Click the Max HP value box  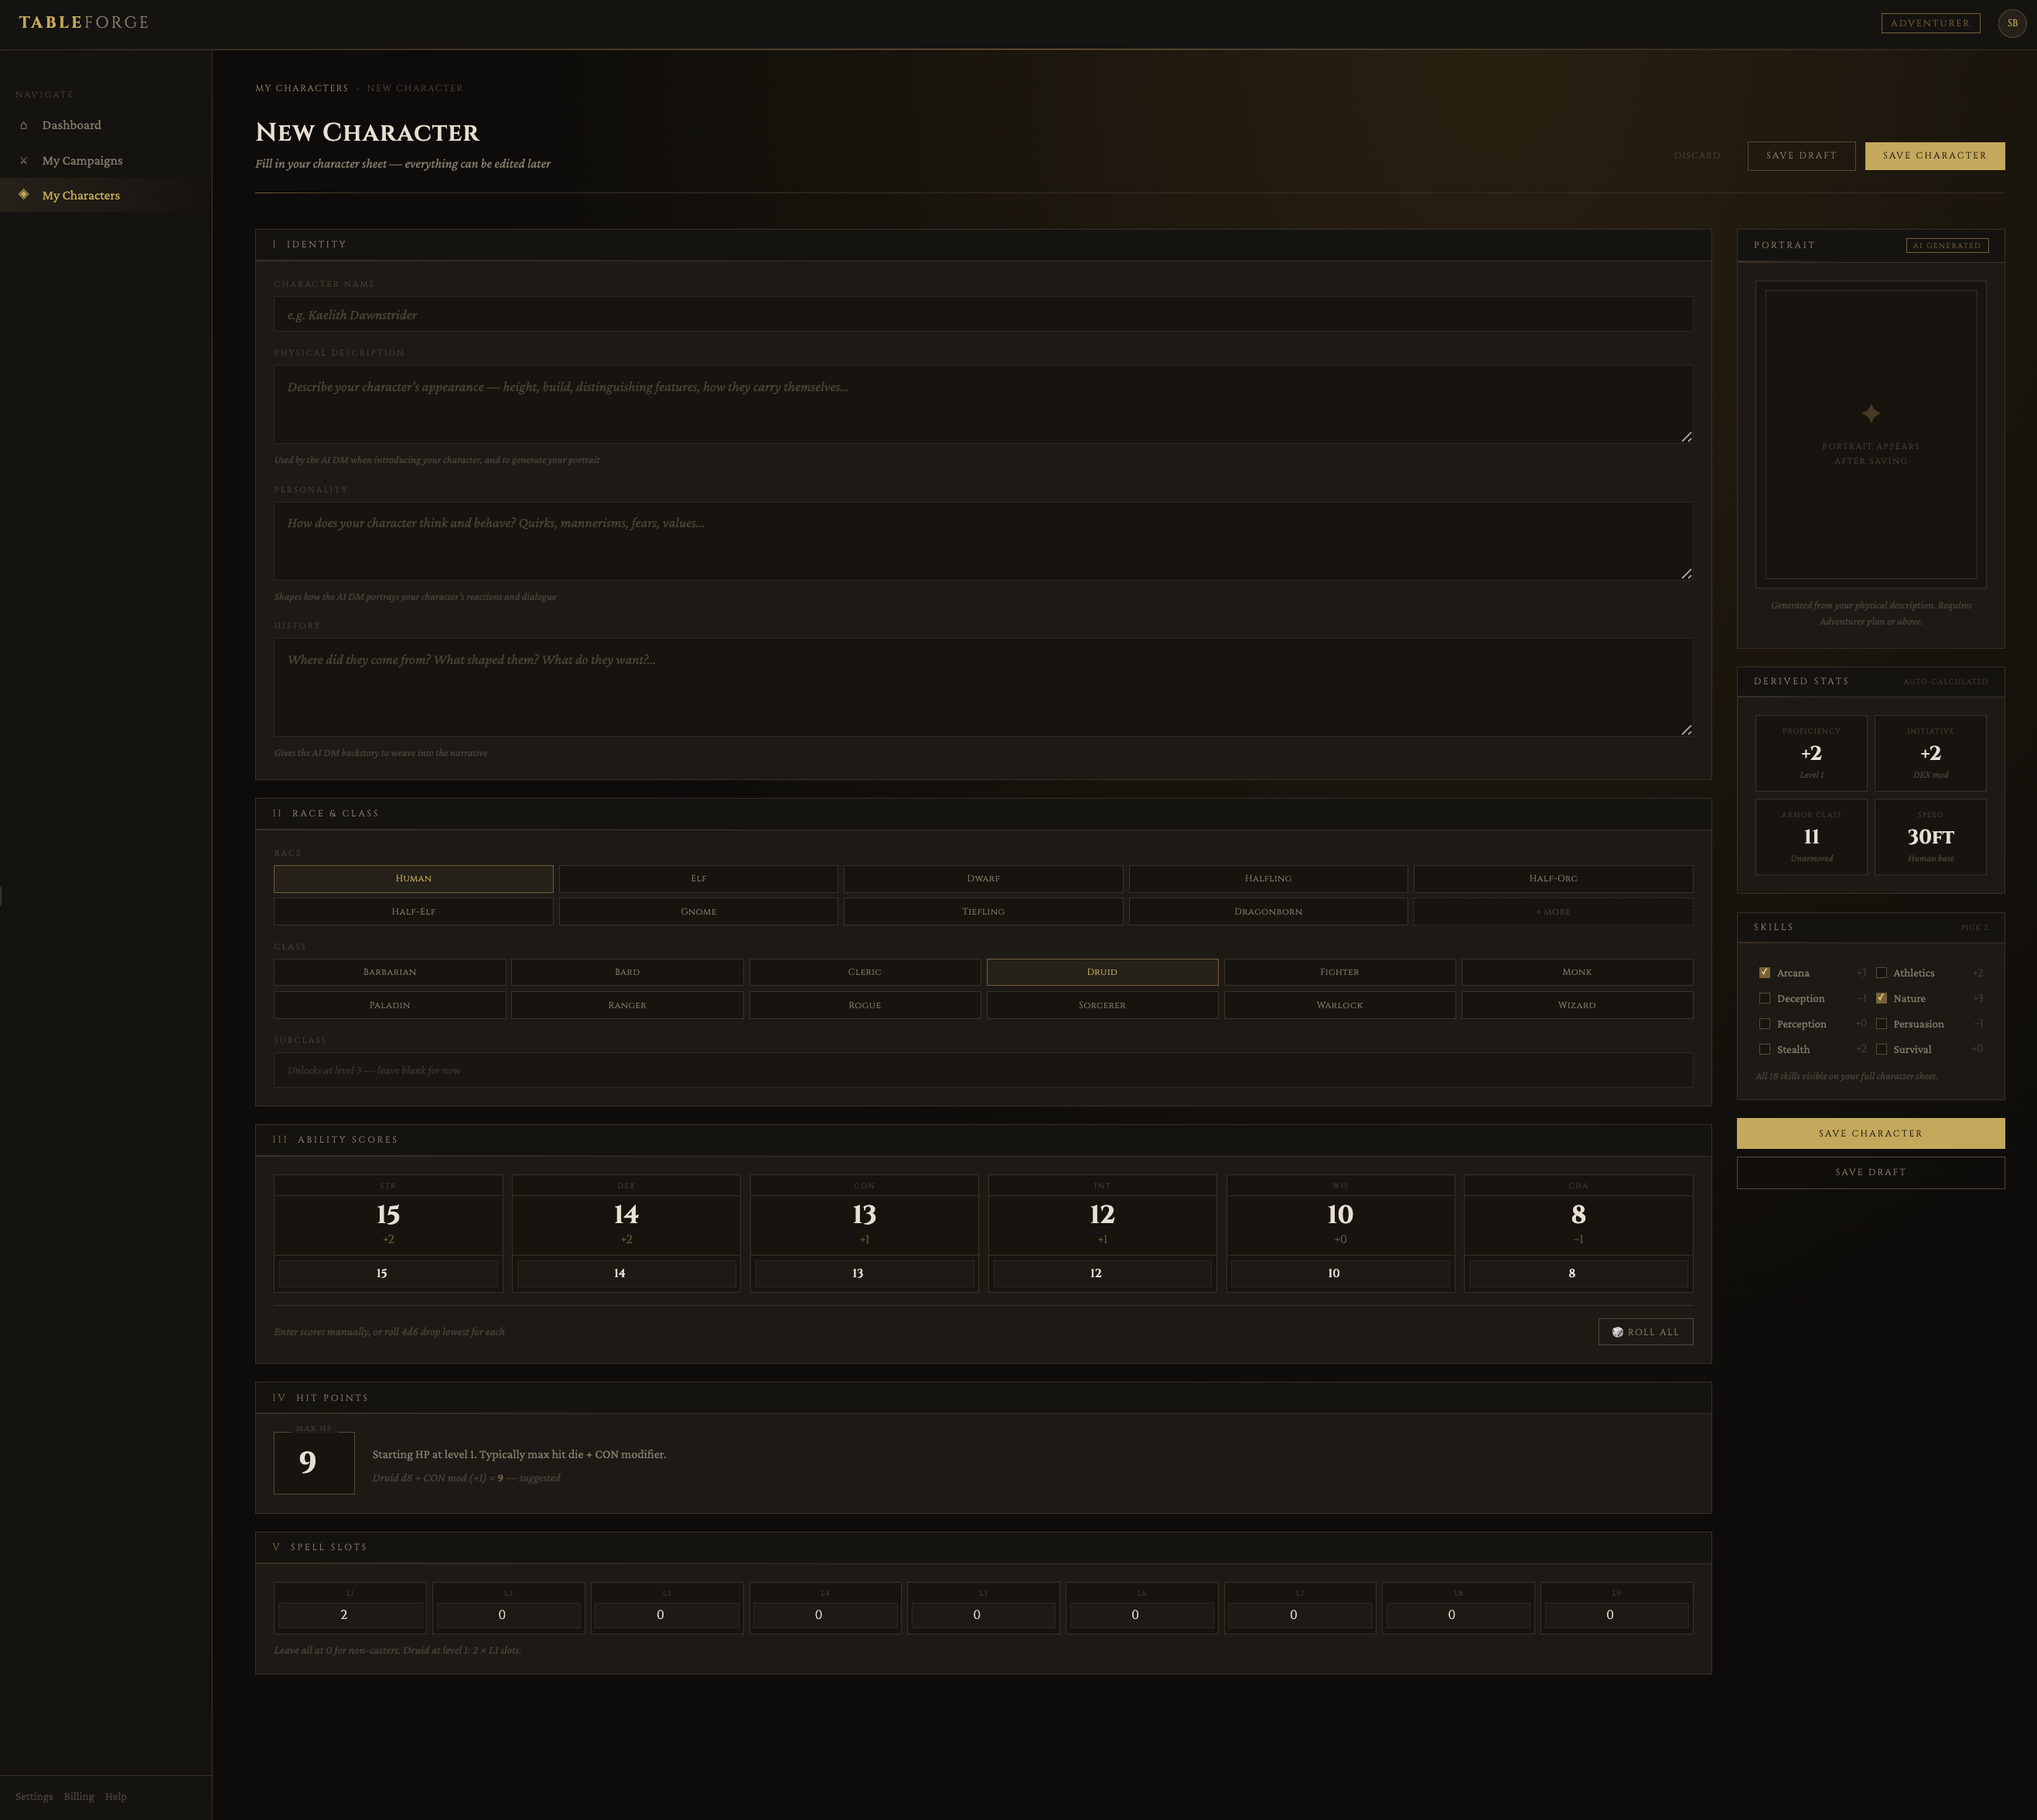pyautogui.click(x=314, y=1463)
